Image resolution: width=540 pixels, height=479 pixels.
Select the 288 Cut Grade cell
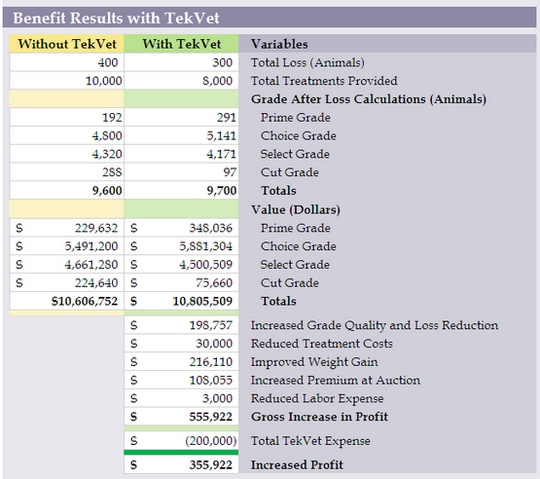(67, 172)
